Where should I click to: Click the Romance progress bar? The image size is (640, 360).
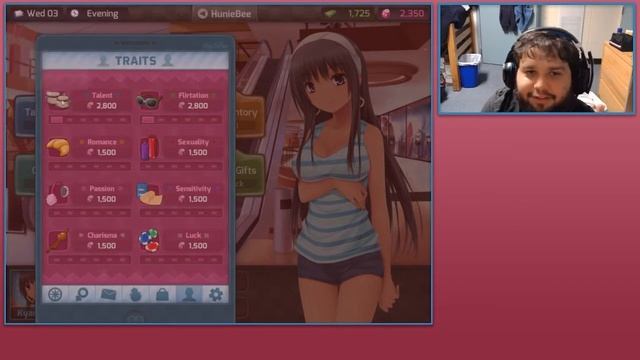coord(90,166)
